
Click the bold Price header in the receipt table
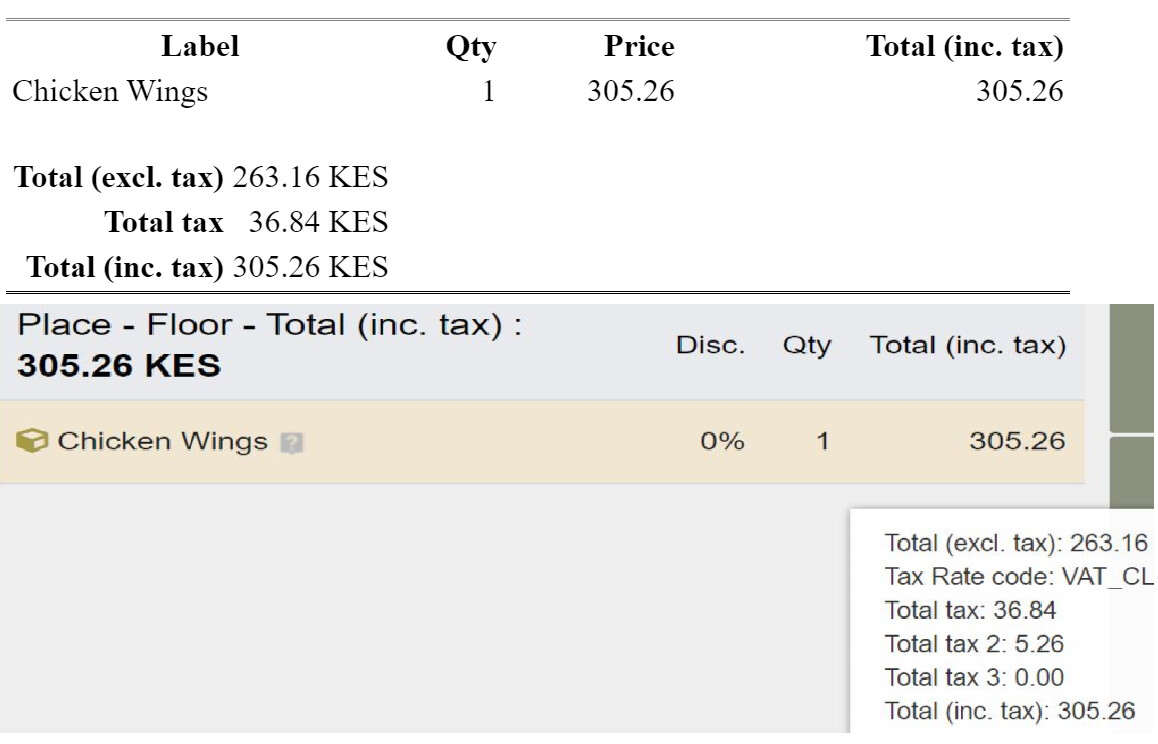[639, 46]
